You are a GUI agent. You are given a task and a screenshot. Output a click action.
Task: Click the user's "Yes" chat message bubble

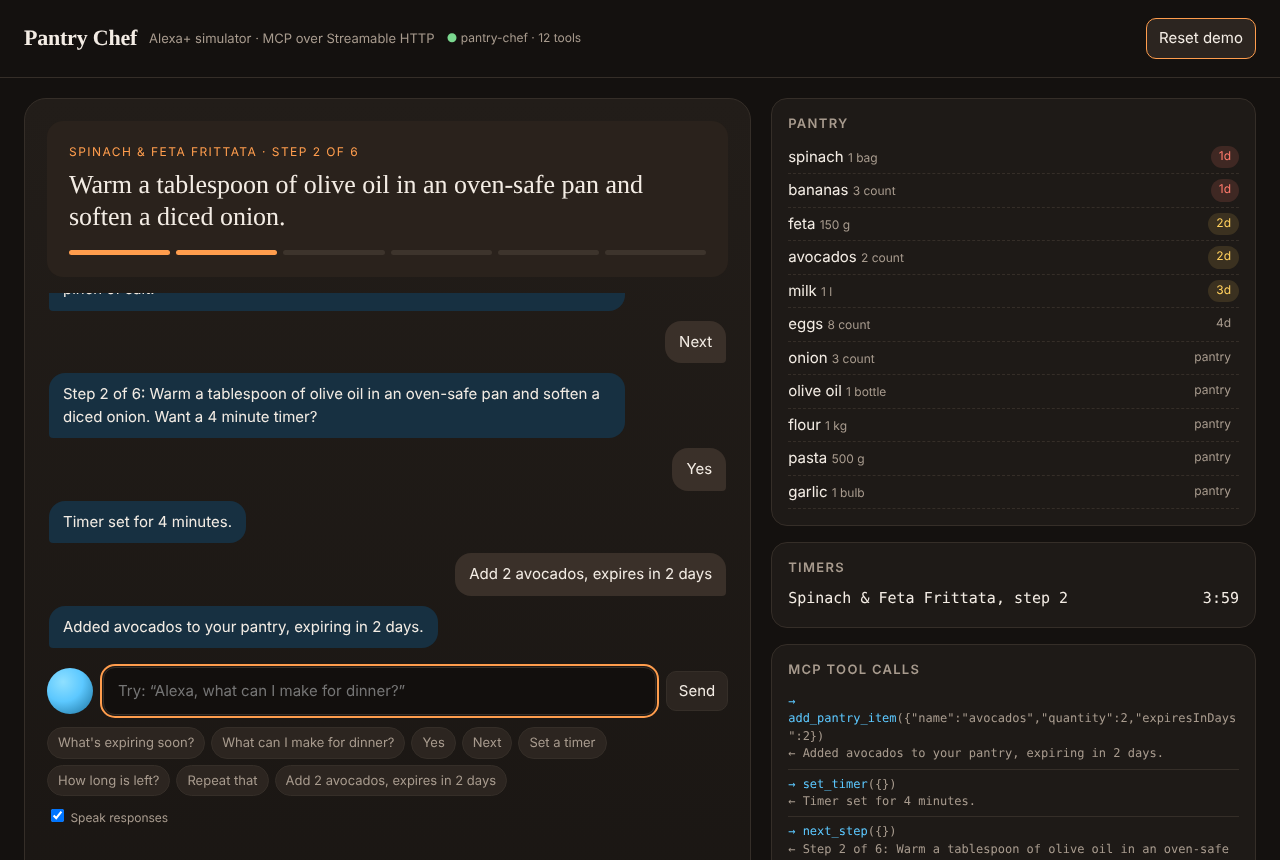(x=699, y=469)
